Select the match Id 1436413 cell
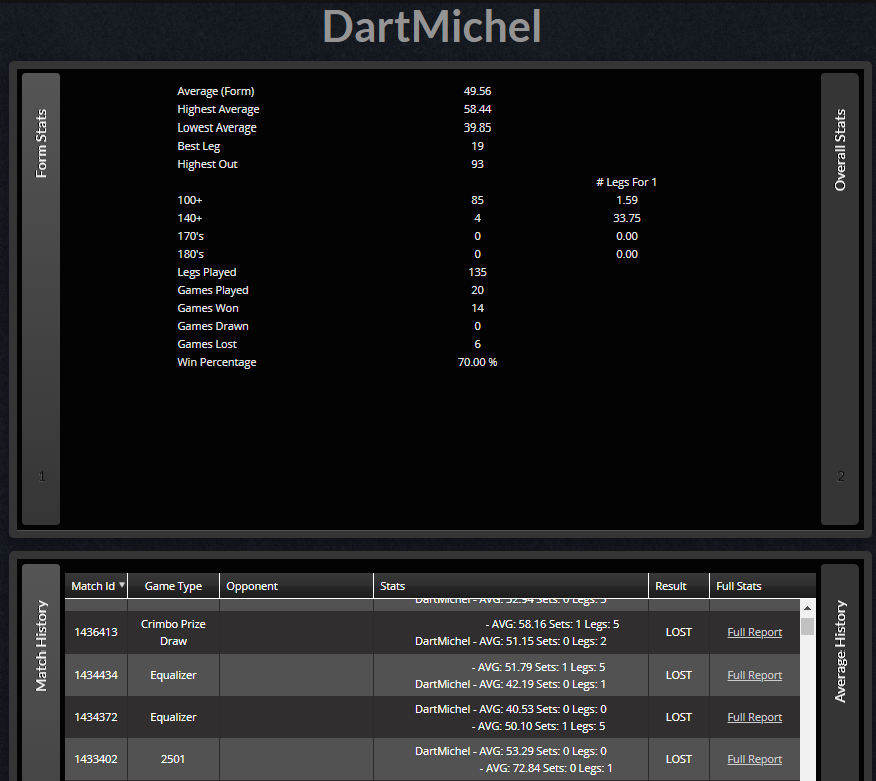Image resolution: width=876 pixels, height=781 pixels. coord(96,632)
